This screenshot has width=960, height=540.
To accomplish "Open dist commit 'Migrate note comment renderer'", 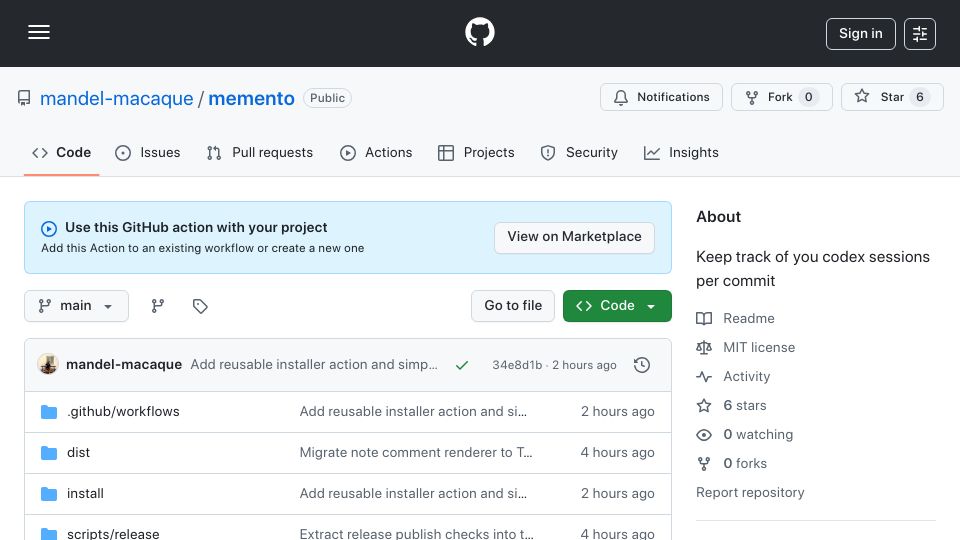I will [416, 452].
